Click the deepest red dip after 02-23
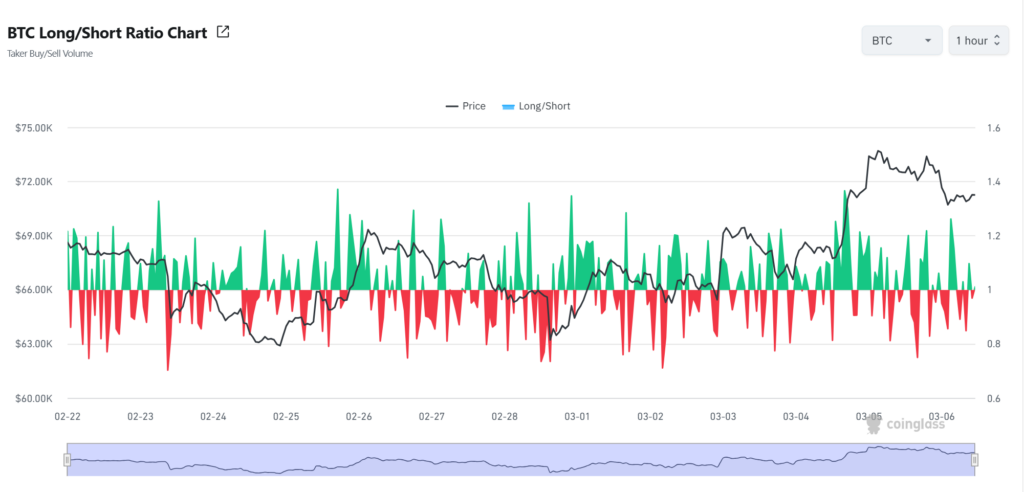 [167, 368]
